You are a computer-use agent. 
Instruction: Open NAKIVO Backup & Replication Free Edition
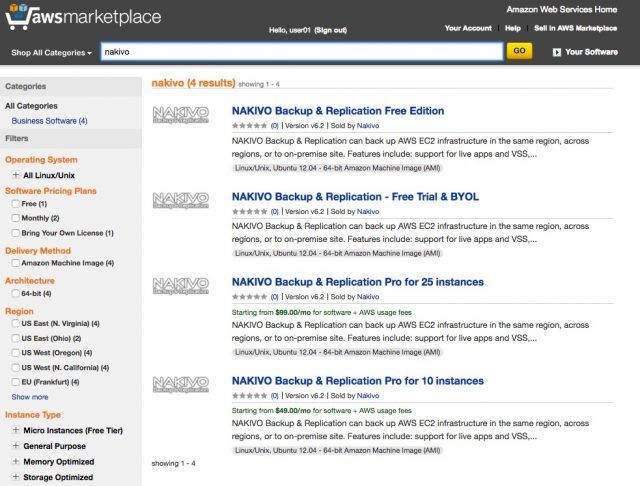pos(338,111)
